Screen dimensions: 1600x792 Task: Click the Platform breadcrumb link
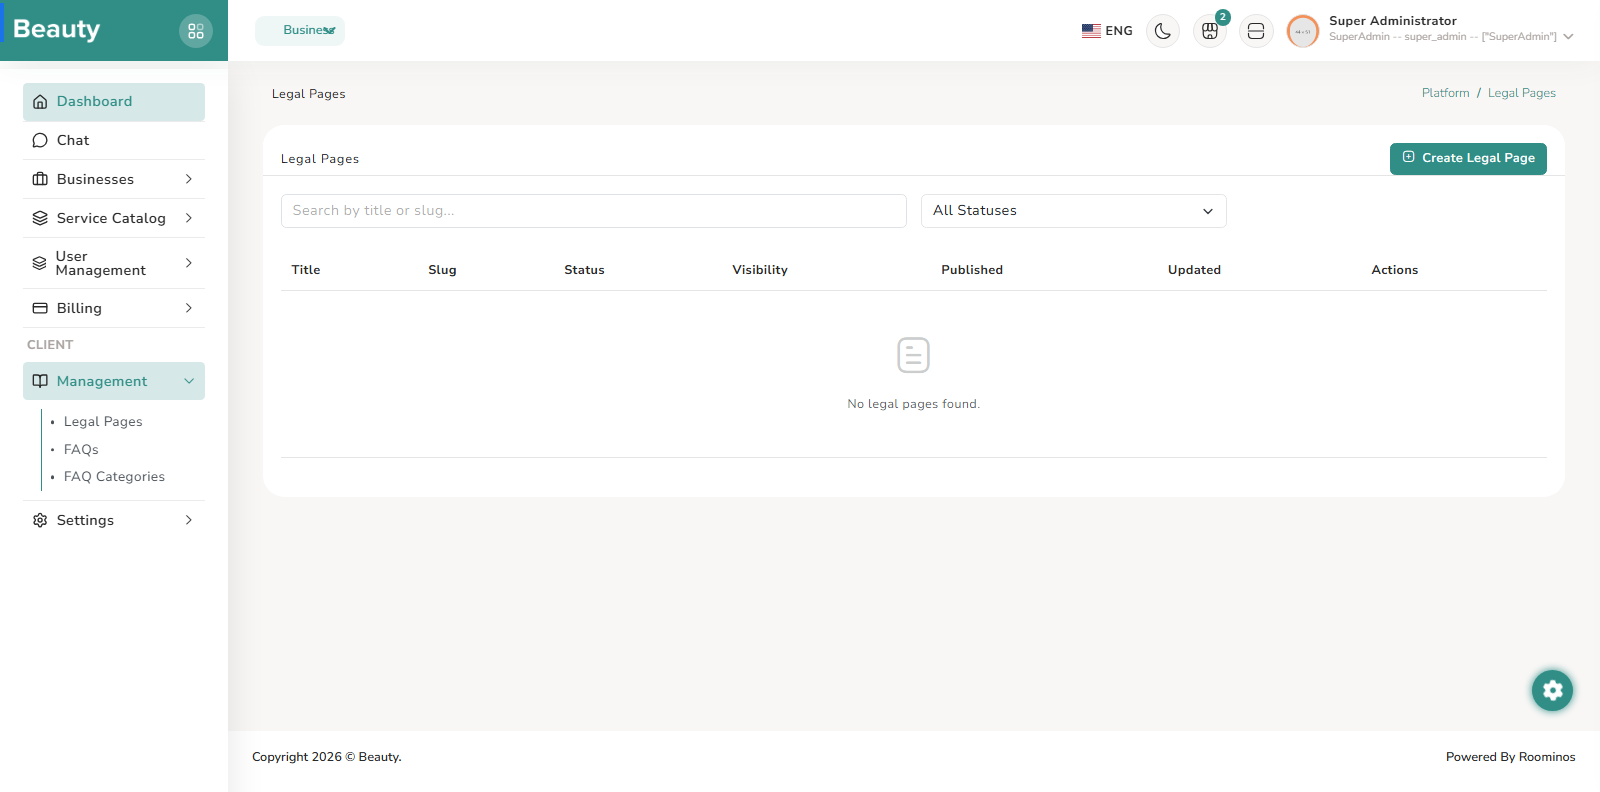pyautogui.click(x=1445, y=93)
